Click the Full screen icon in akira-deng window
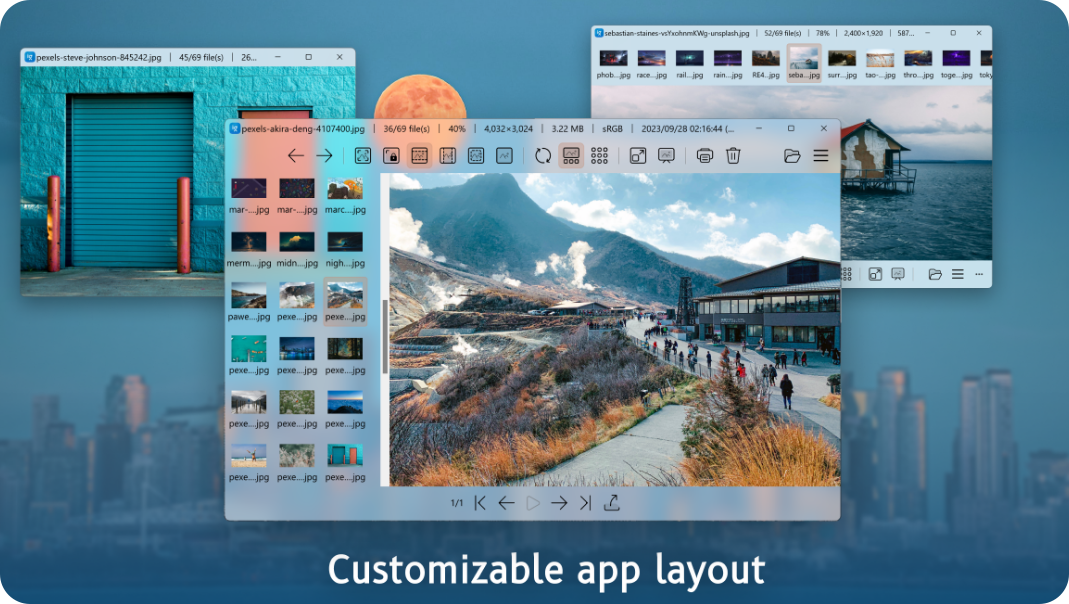 tap(637, 155)
